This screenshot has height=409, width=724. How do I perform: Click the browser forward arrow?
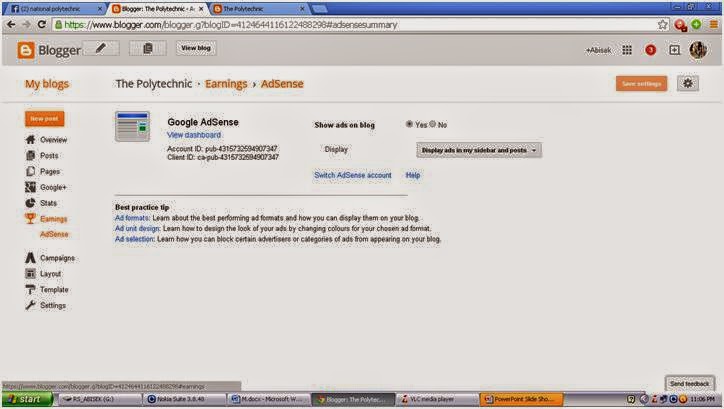point(26,24)
